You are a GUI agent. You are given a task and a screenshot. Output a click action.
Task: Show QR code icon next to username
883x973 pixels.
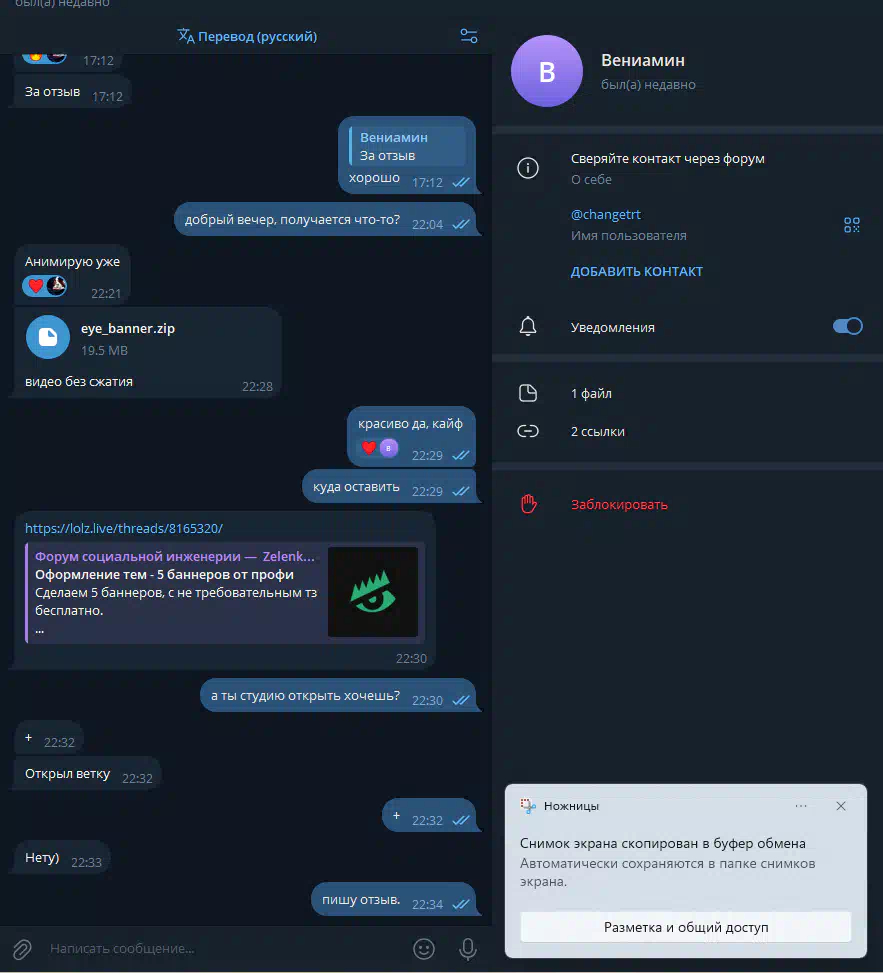852,225
